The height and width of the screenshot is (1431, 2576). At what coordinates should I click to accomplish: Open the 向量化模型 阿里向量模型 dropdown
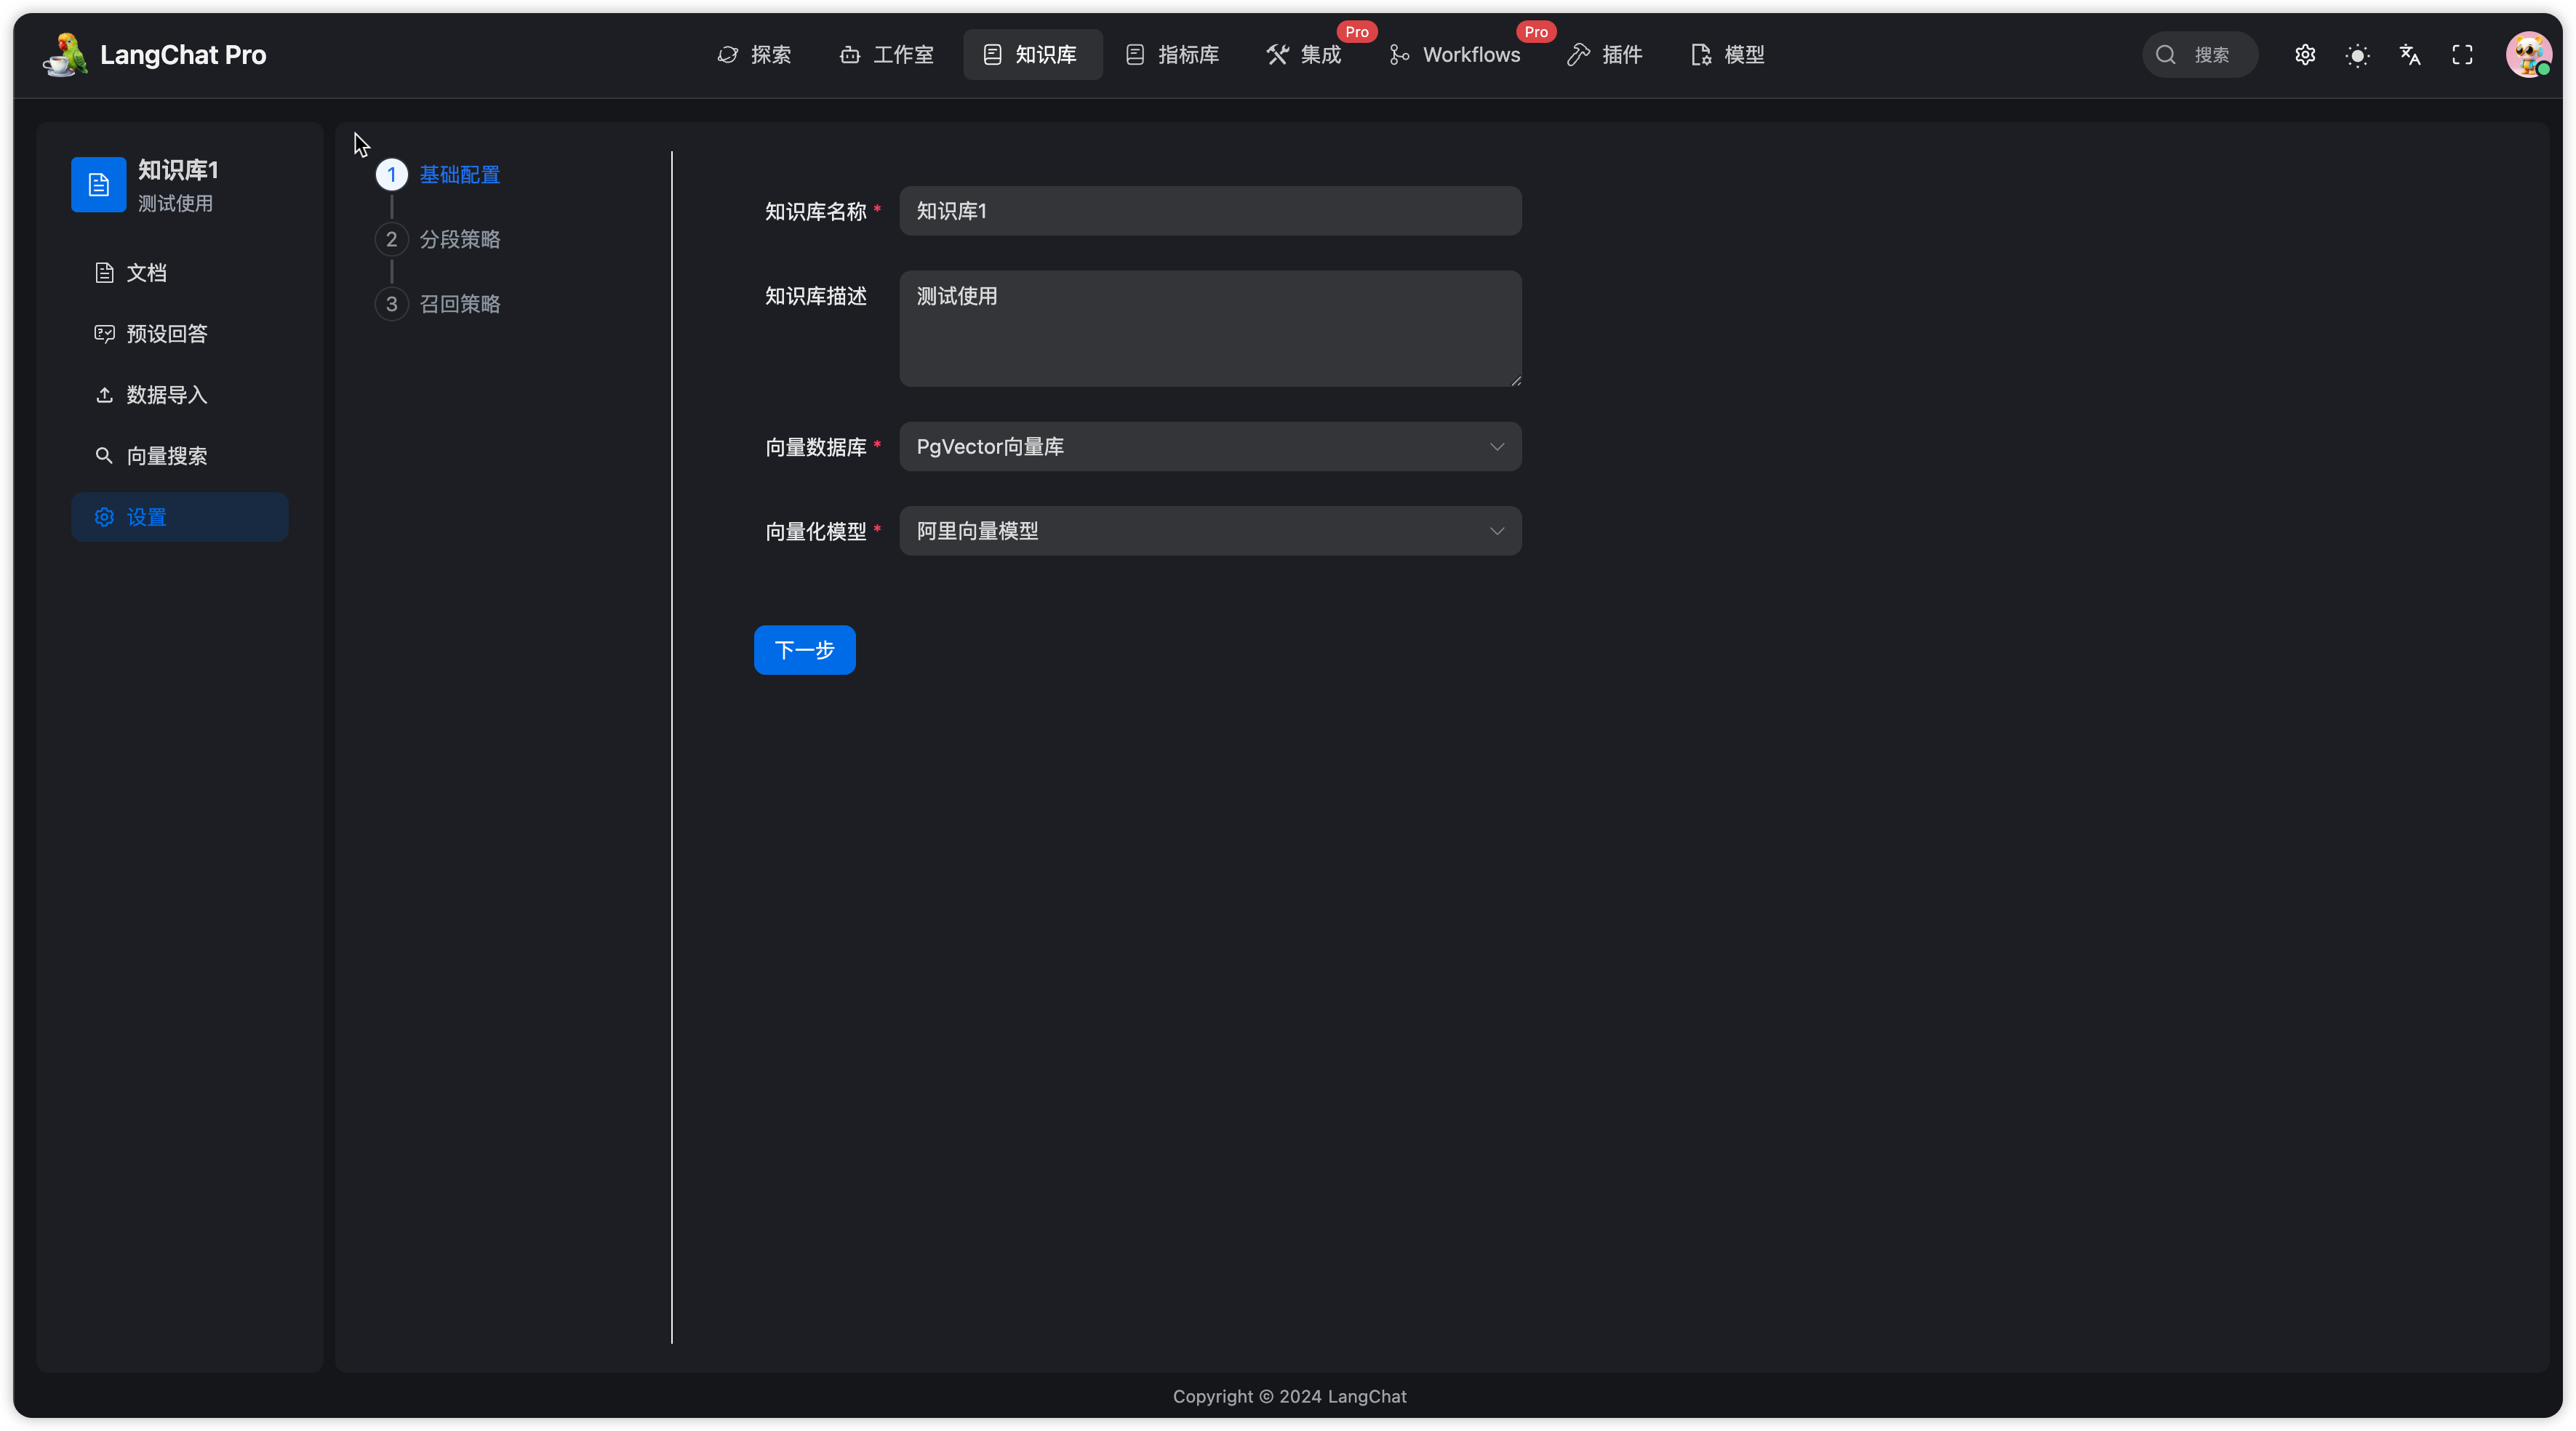point(1210,531)
